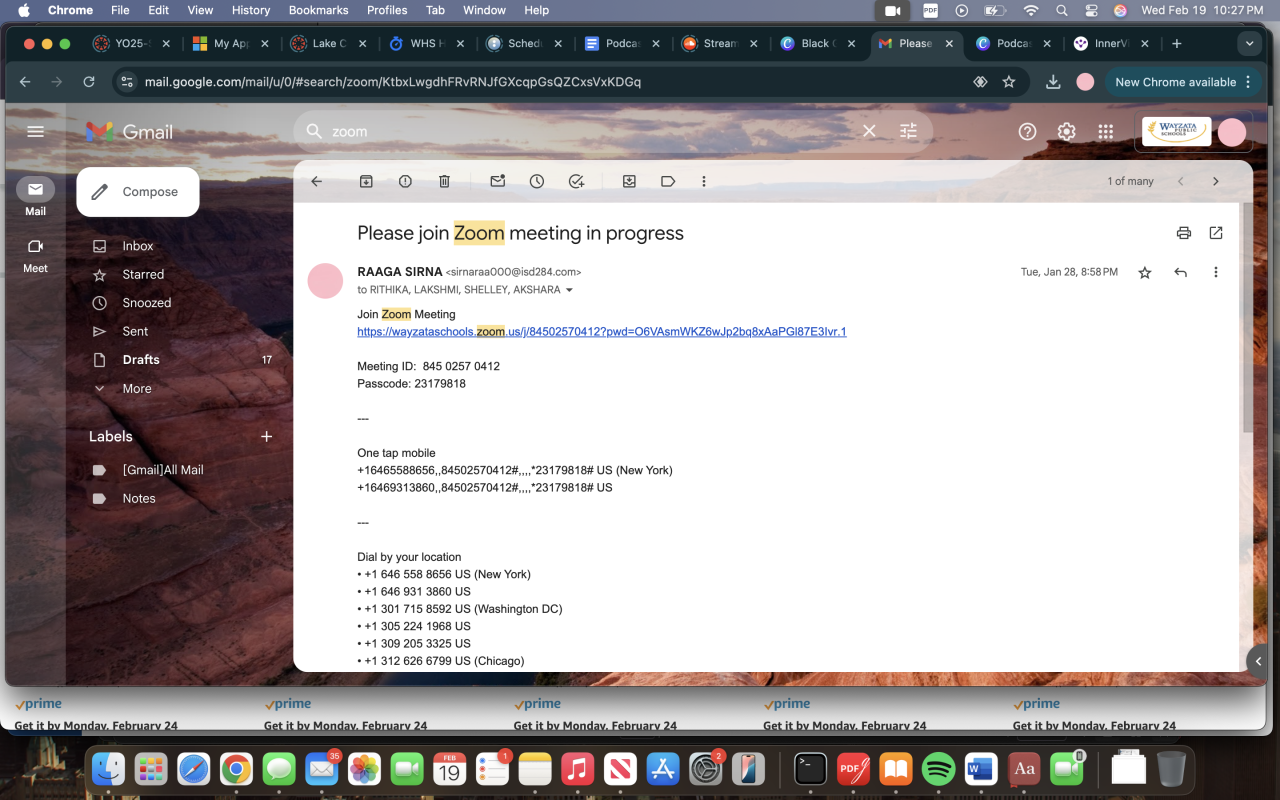Star the message from RAAGA SIRNA
Screen dimensions: 1280x800
[1145, 272]
